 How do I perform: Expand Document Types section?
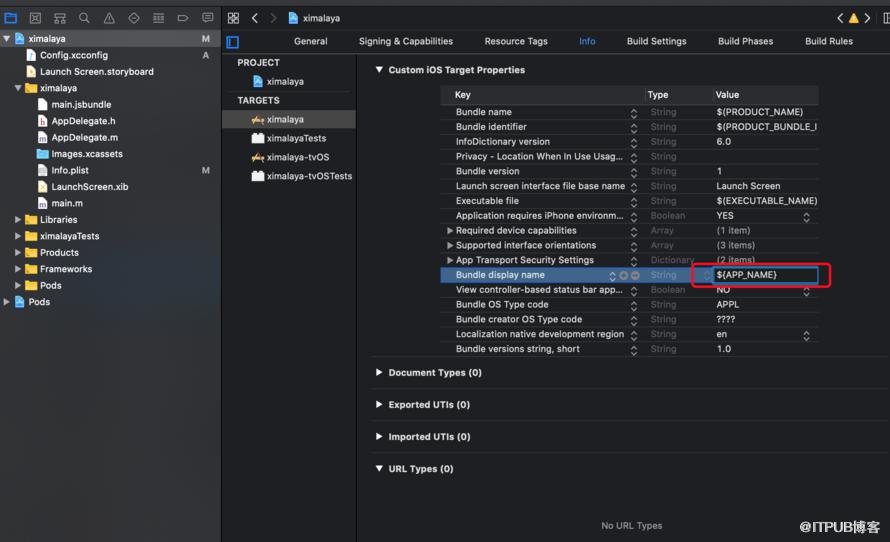pyautogui.click(x=379, y=373)
